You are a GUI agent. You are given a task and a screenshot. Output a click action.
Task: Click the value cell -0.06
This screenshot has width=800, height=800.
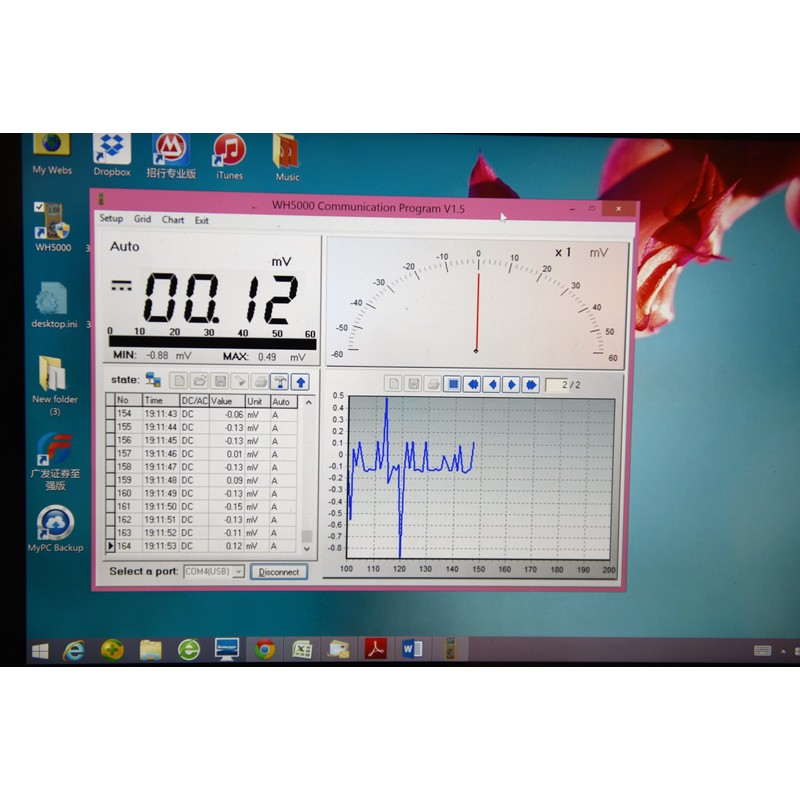coord(227,415)
